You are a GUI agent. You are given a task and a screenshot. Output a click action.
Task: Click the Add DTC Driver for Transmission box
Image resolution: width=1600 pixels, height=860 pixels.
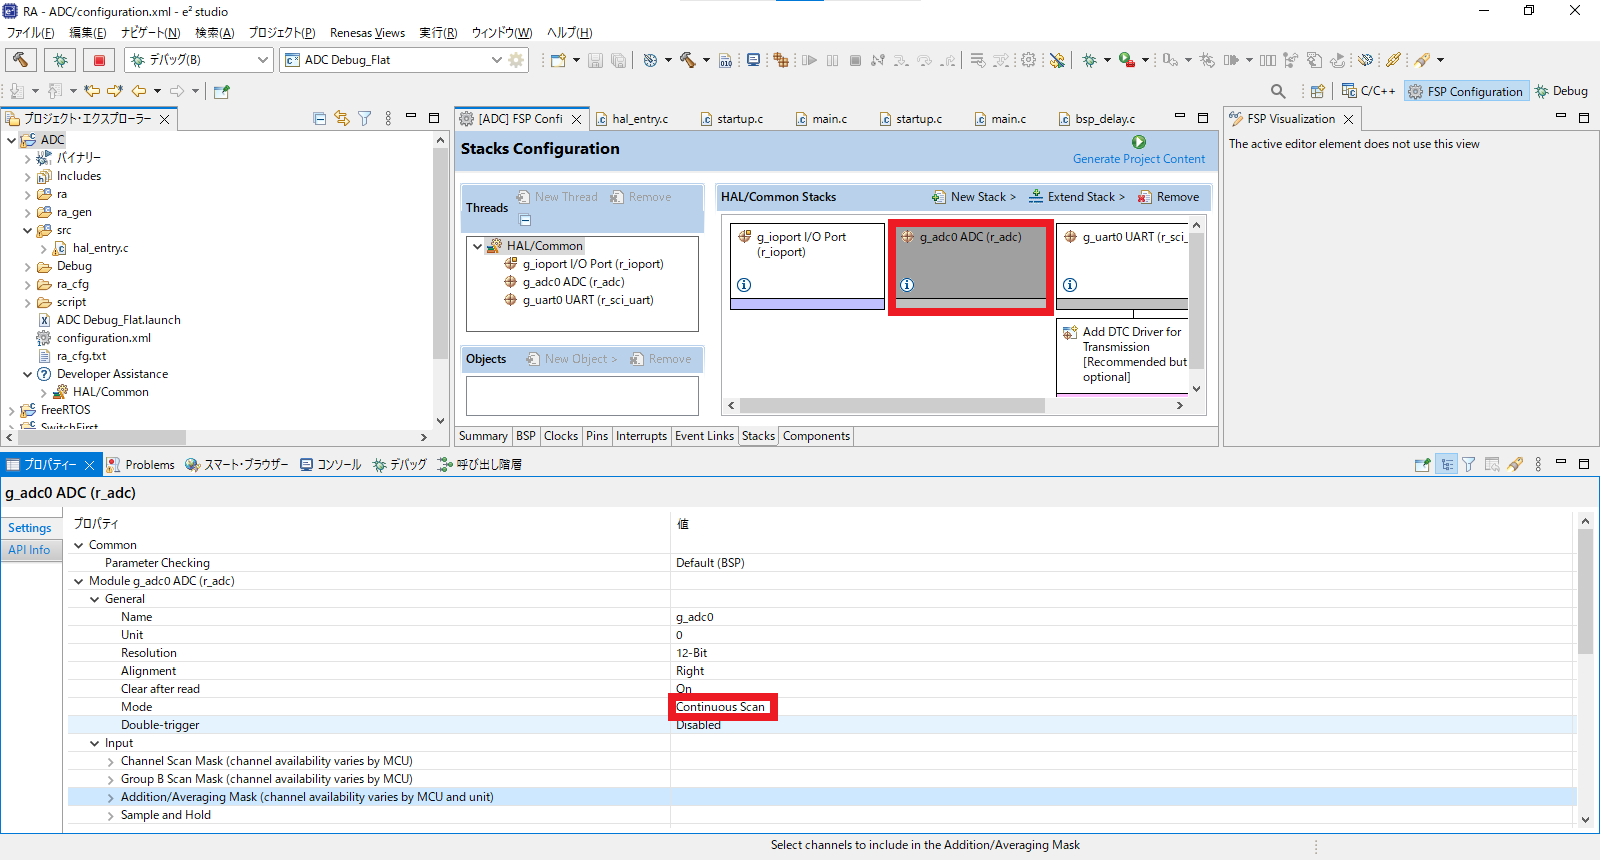pos(1122,355)
